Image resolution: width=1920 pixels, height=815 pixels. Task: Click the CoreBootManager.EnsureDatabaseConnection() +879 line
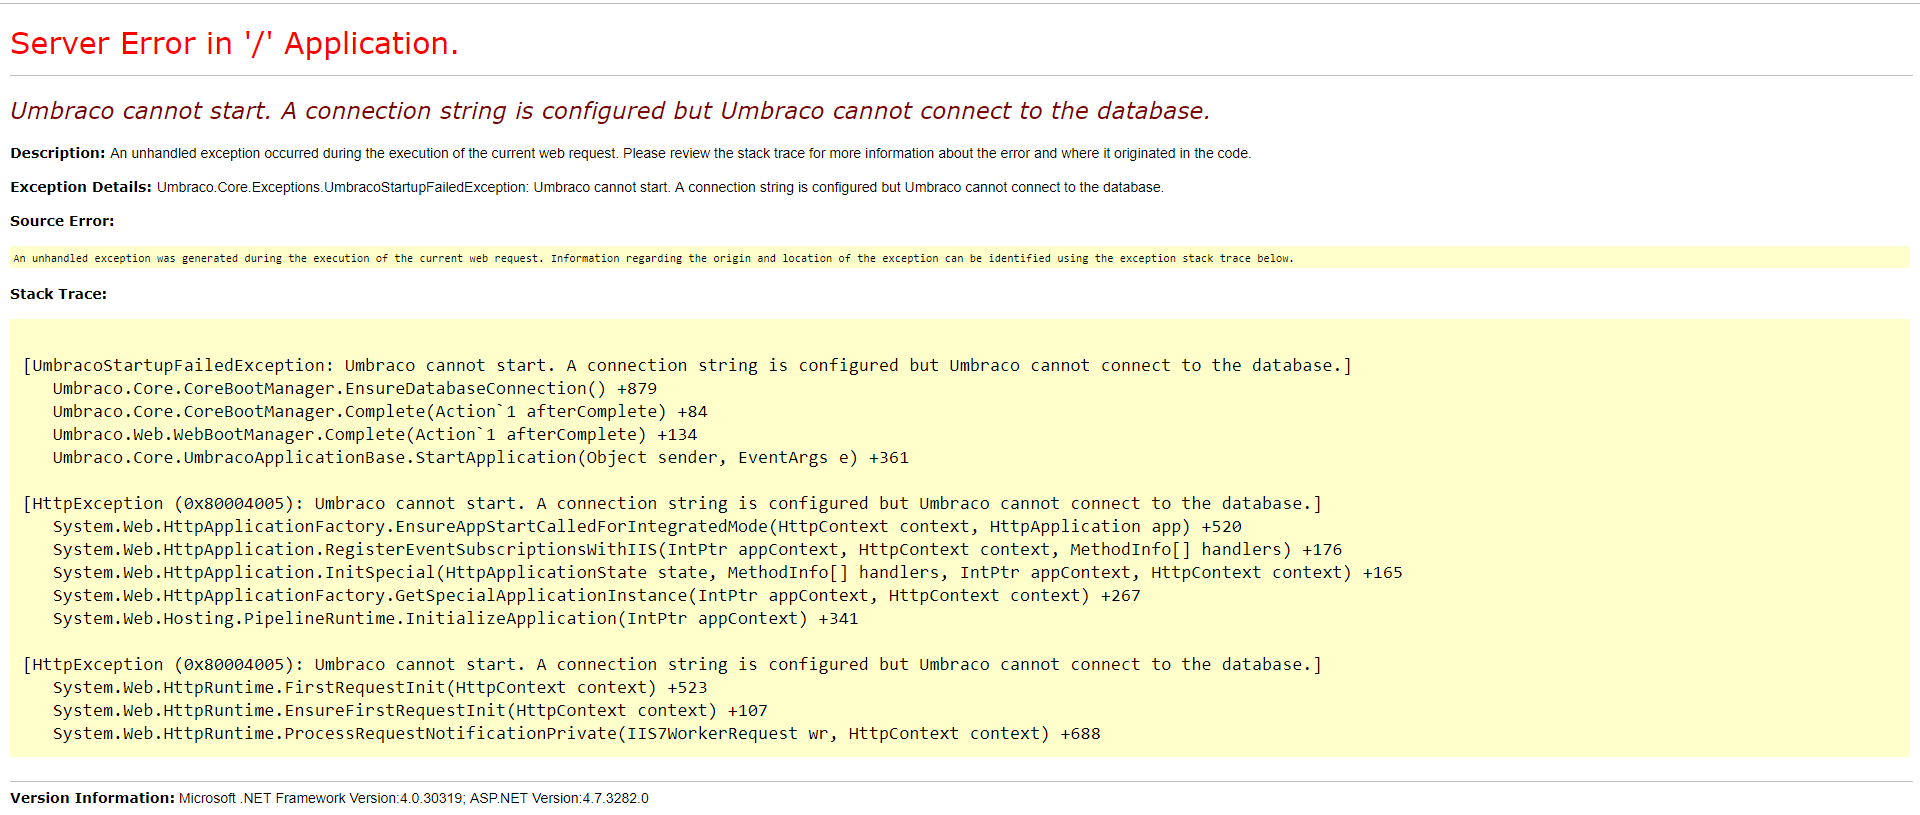355,389
